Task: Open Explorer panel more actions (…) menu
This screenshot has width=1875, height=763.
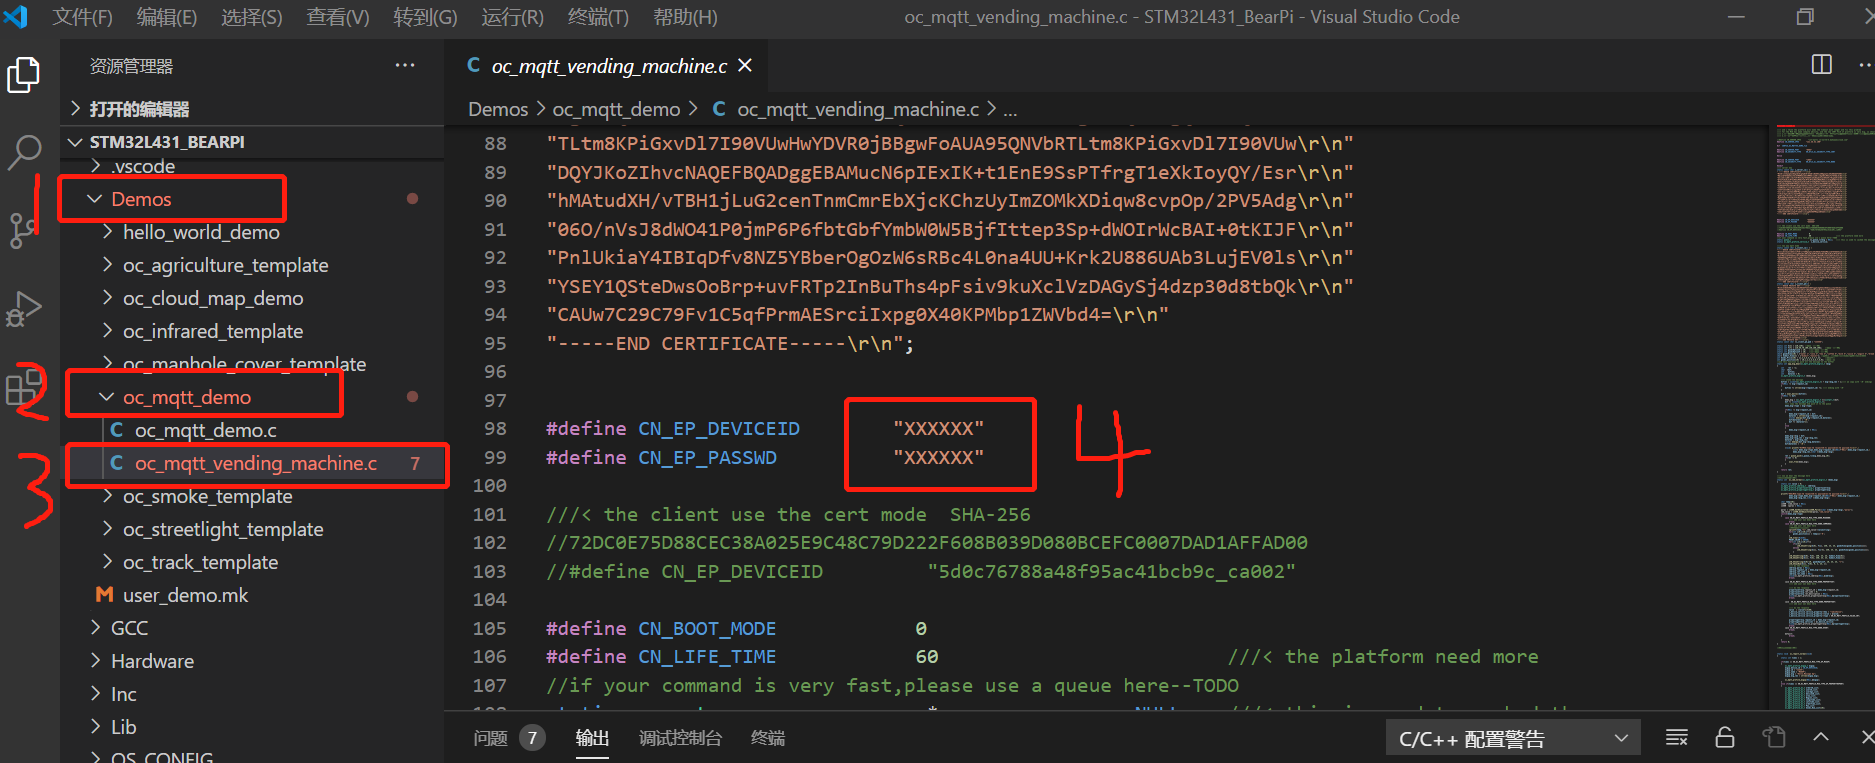Action: click(x=405, y=66)
